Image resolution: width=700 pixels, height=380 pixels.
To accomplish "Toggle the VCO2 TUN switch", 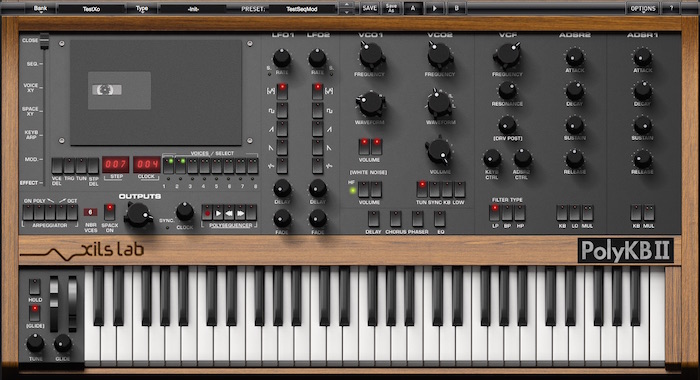I will click(422, 189).
